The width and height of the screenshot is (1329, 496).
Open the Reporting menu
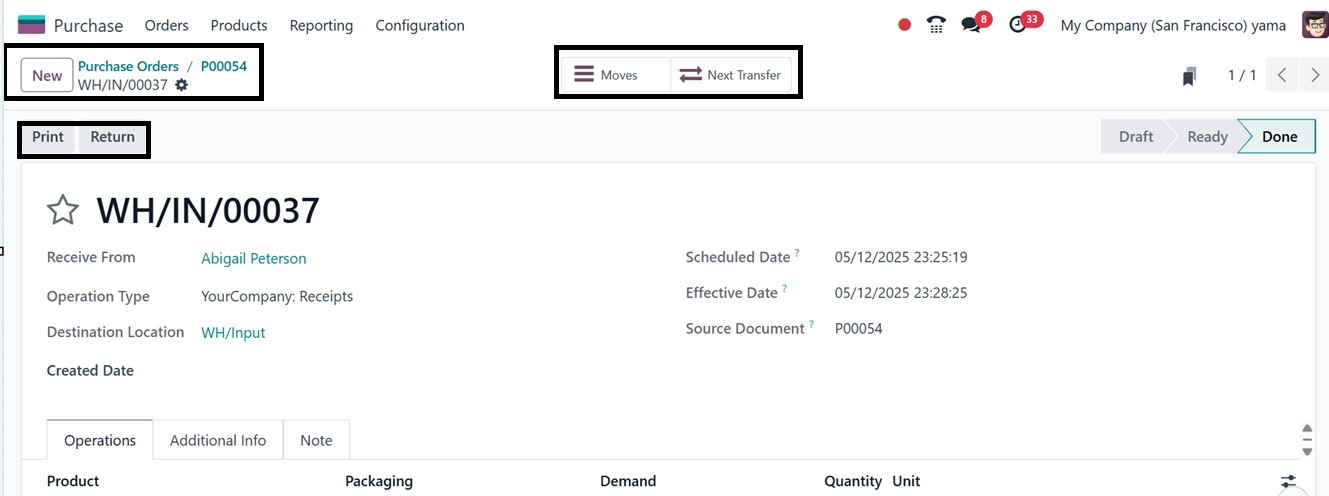[x=321, y=25]
